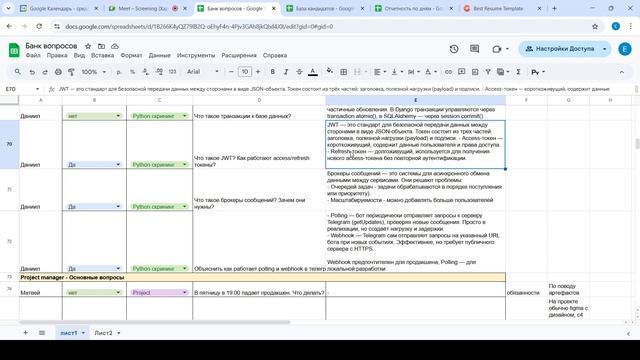Open the Расширения menu
This screenshot has height=360, width=640.
coord(239,56)
